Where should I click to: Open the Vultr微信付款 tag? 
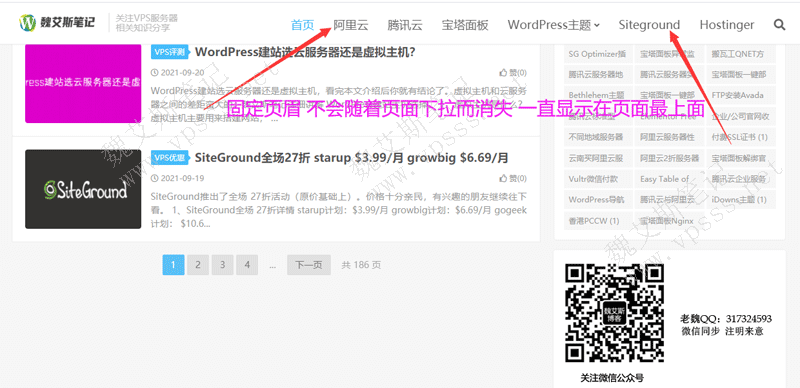[597, 179]
